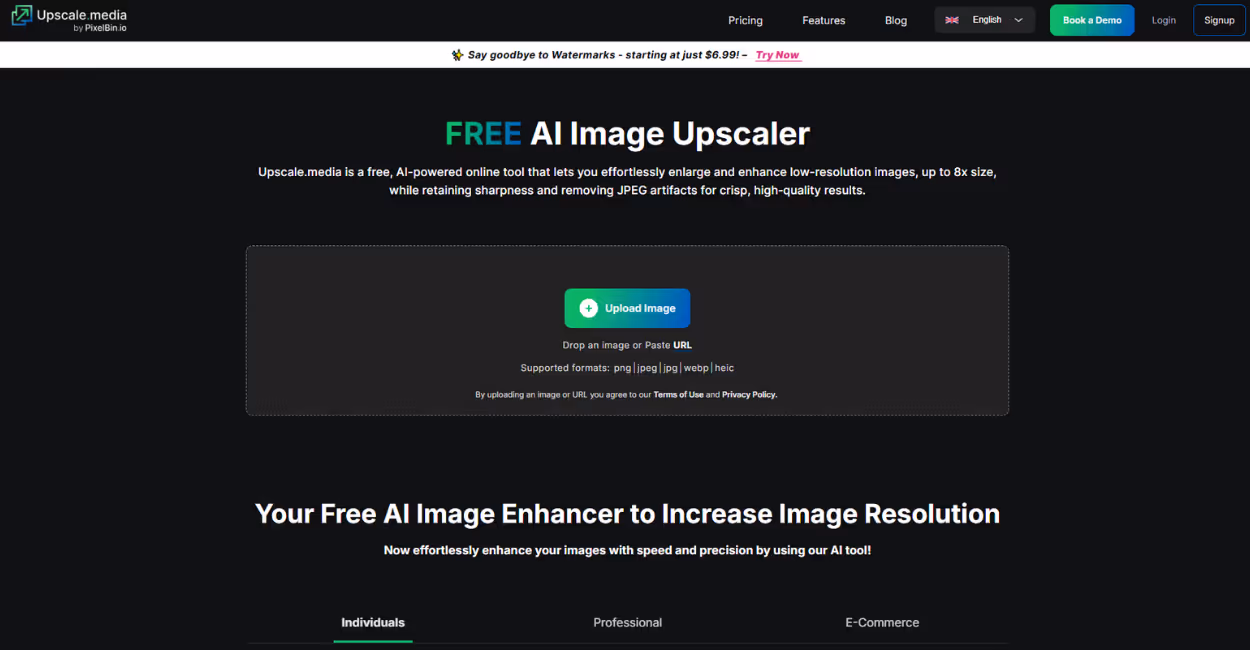Image resolution: width=1250 pixels, height=650 pixels.
Task: Click the Signup button
Action: 1220,20
